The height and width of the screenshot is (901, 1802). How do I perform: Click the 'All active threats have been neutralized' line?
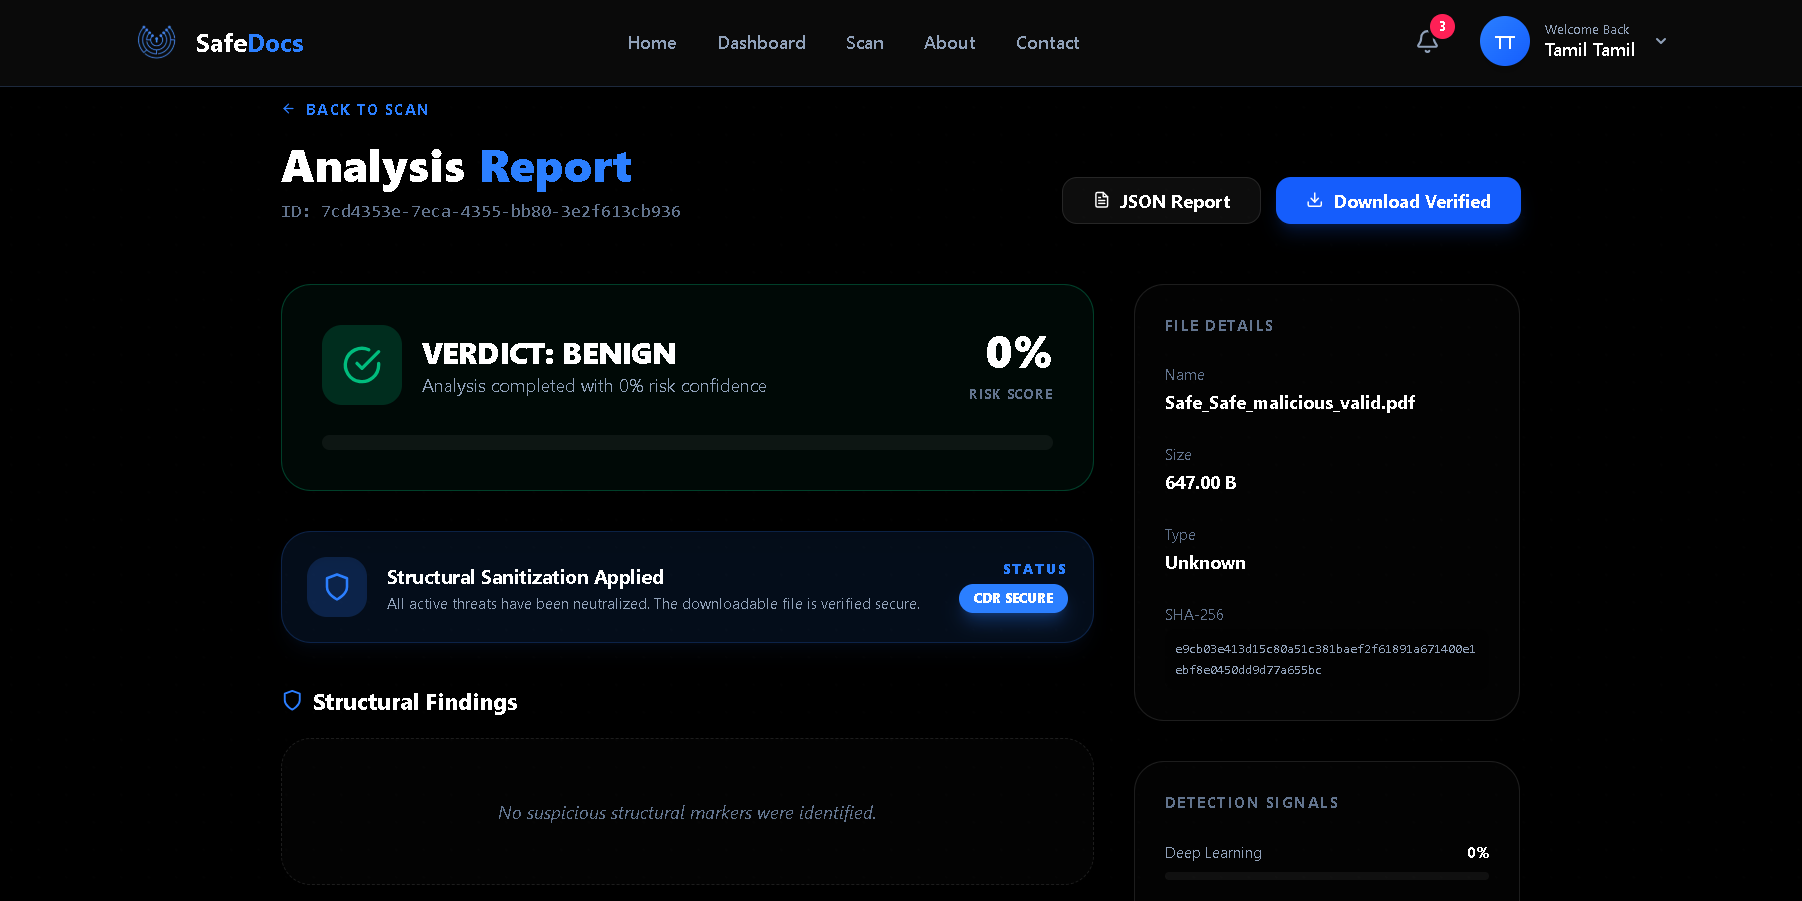[x=653, y=604]
